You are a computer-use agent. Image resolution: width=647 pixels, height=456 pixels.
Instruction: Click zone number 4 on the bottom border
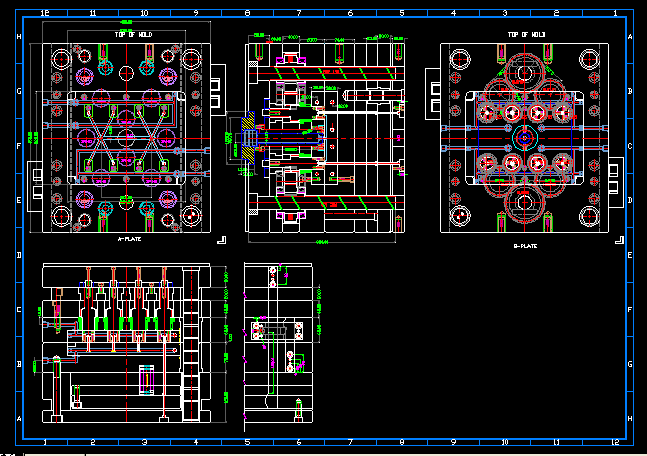196,442
